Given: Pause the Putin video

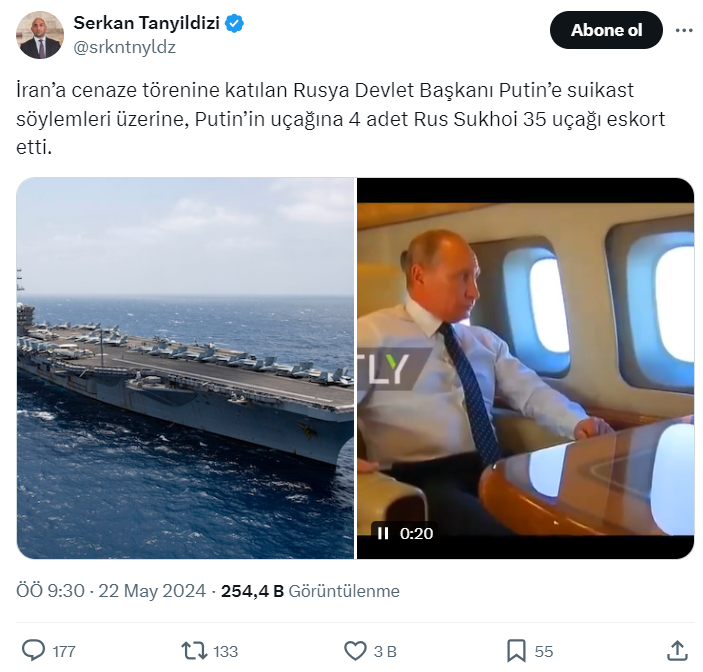Looking at the screenshot, I should [x=383, y=533].
